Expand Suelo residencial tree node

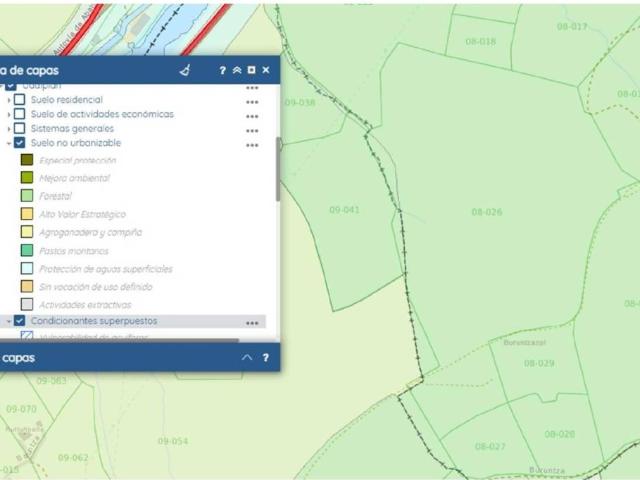(x=9, y=100)
